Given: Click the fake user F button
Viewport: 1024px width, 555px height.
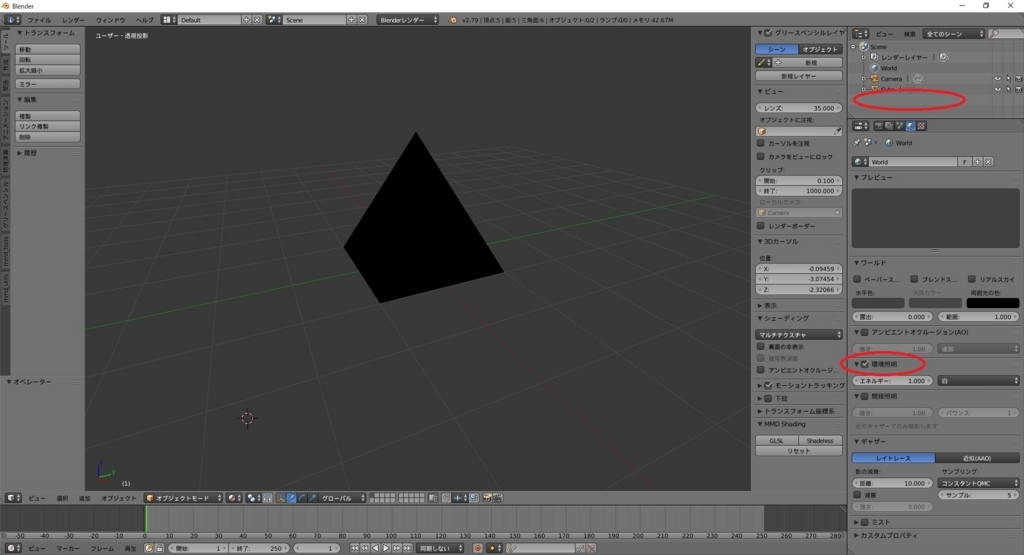Looking at the screenshot, I should (x=965, y=162).
